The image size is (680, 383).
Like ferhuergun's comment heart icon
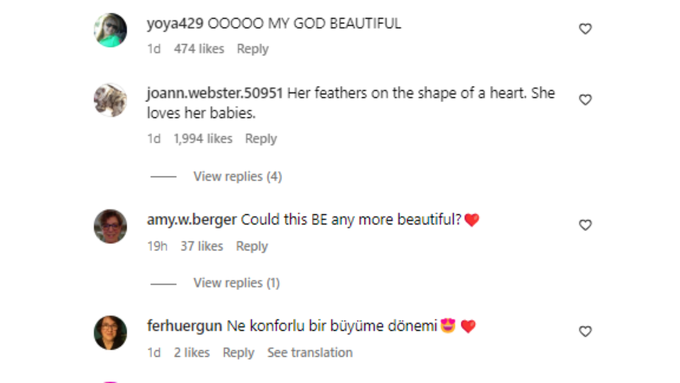pyautogui.click(x=585, y=331)
